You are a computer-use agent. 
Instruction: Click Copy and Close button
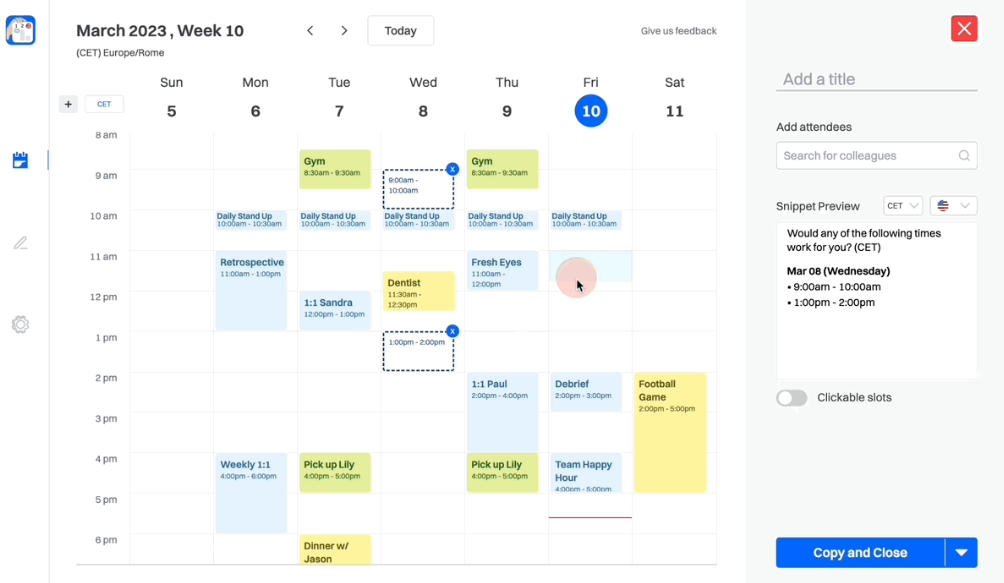point(860,553)
